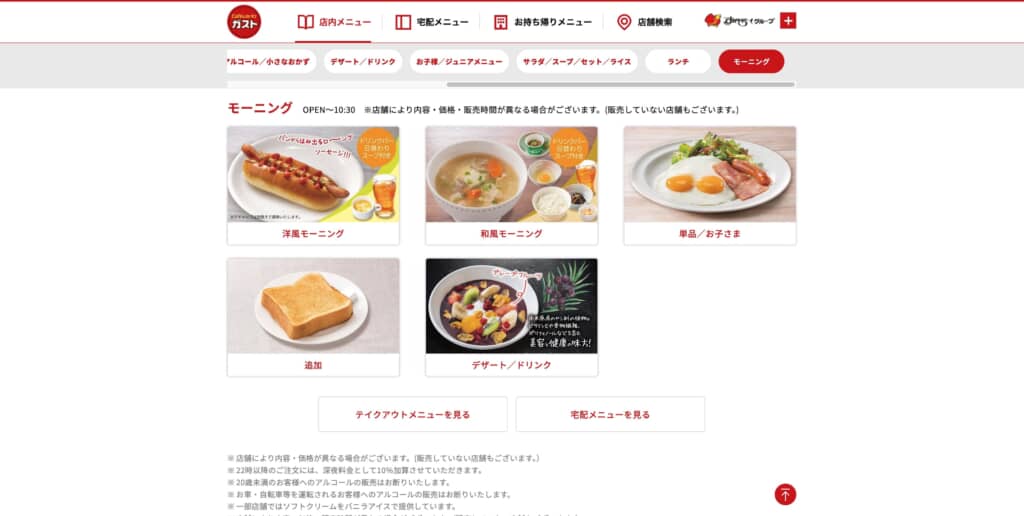This screenshot has width=1024, height=516.
Task: Open 洋風モーニング hot dog thumbnail
Action: tap(313, 174)
